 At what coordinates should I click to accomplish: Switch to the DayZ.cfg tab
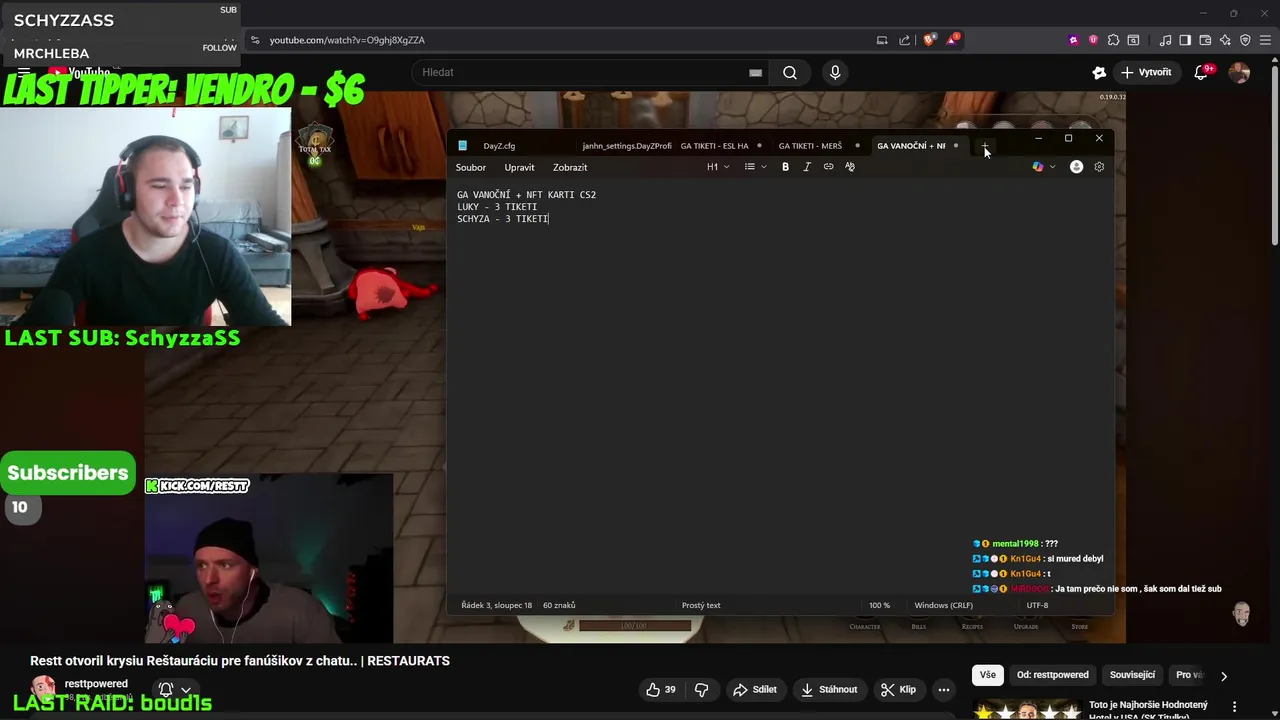tap(499, 146)
